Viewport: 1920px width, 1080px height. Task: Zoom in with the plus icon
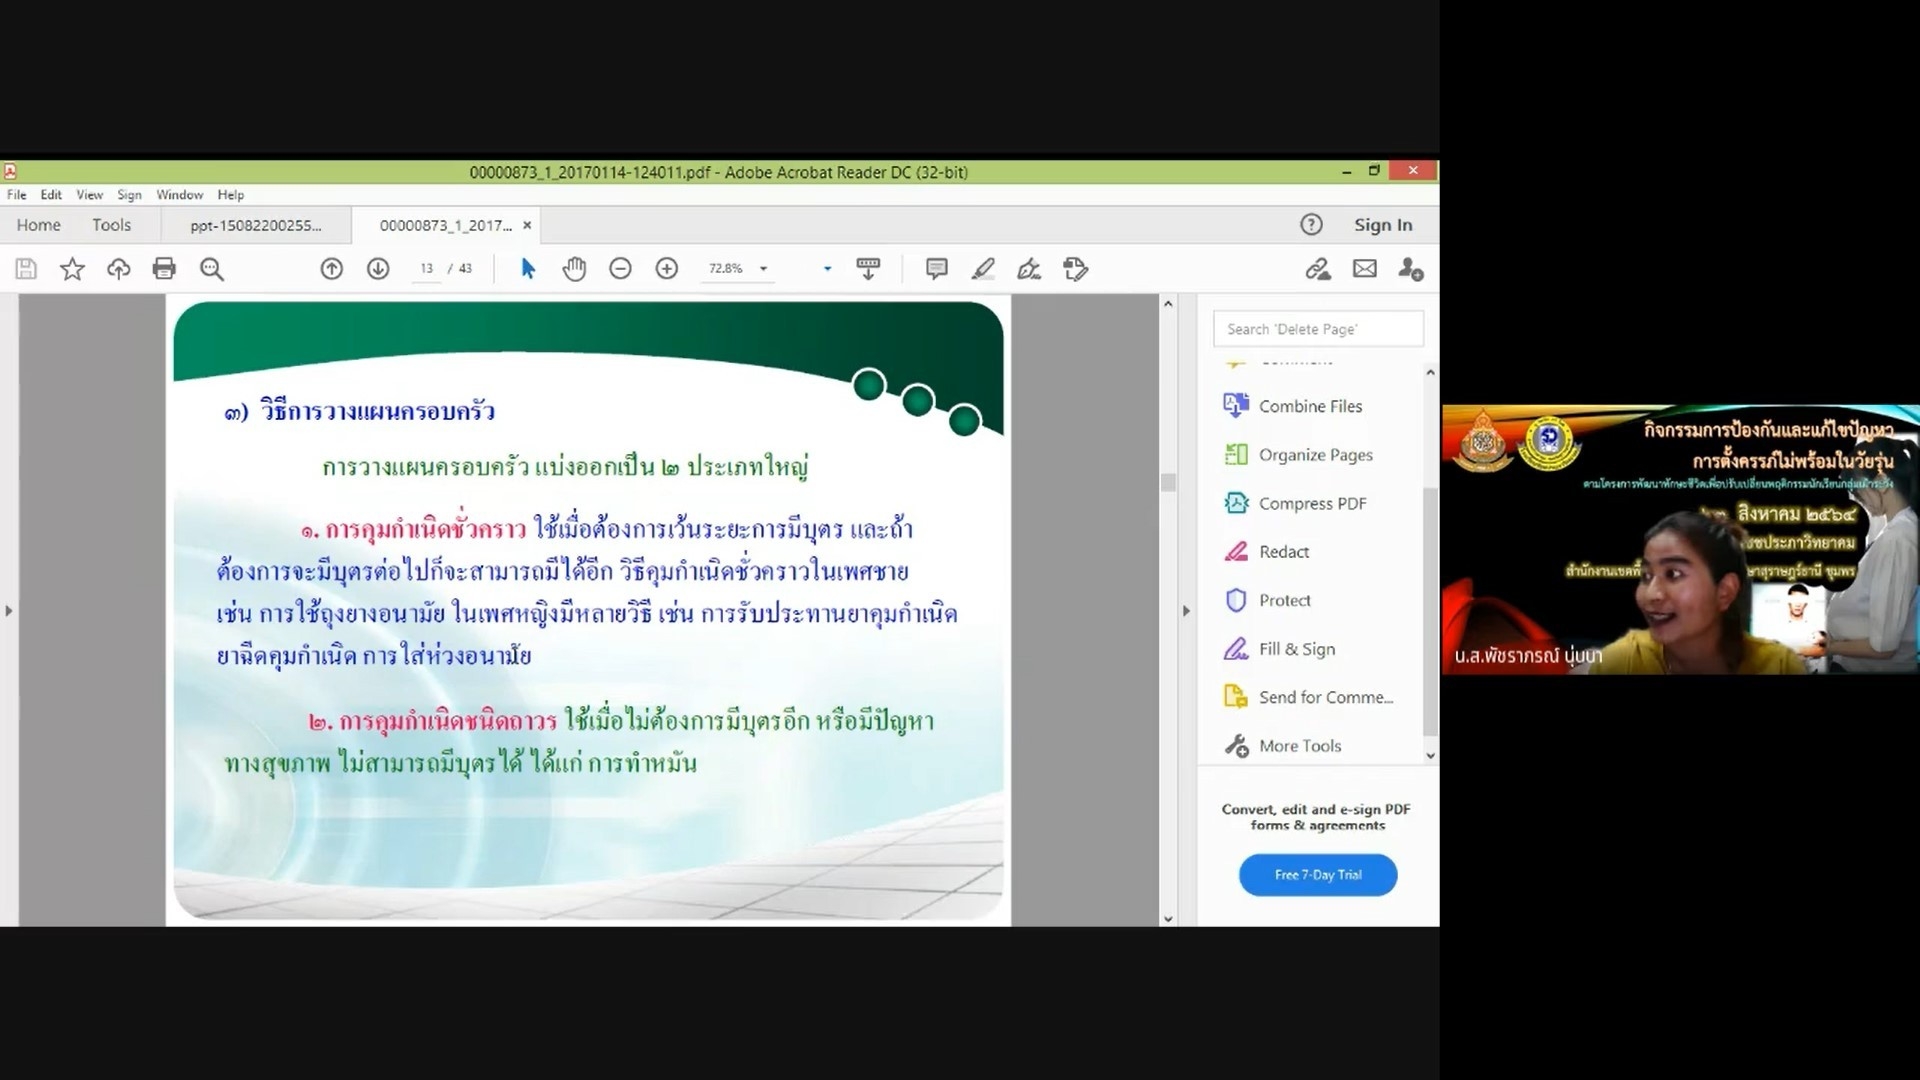tap(667, 269)
